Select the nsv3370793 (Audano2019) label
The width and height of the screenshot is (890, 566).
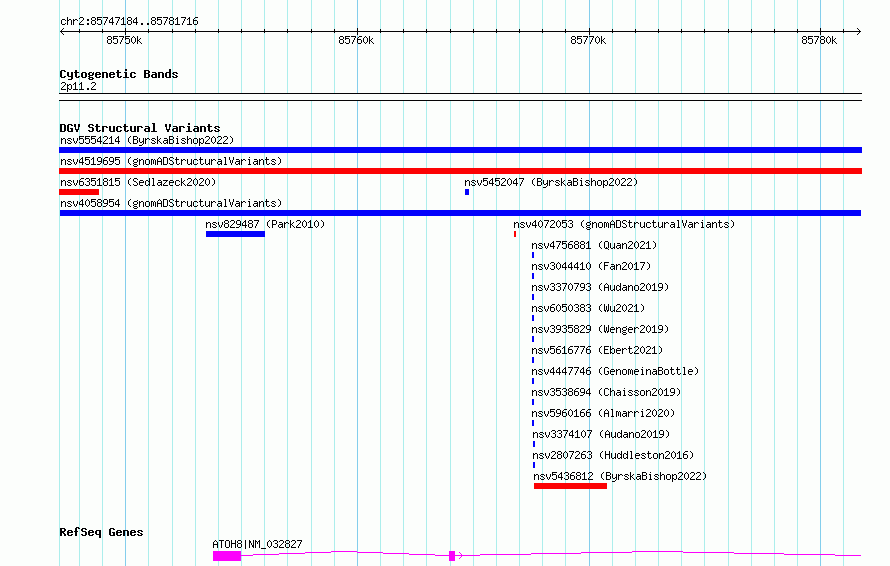click(x=600, y=287)
